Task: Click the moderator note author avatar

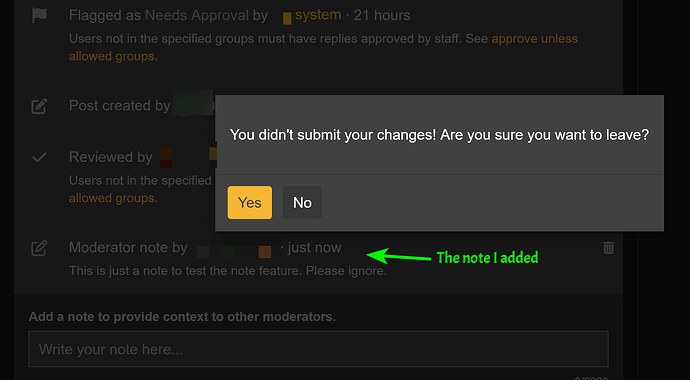Action: (x=265, y=252)
